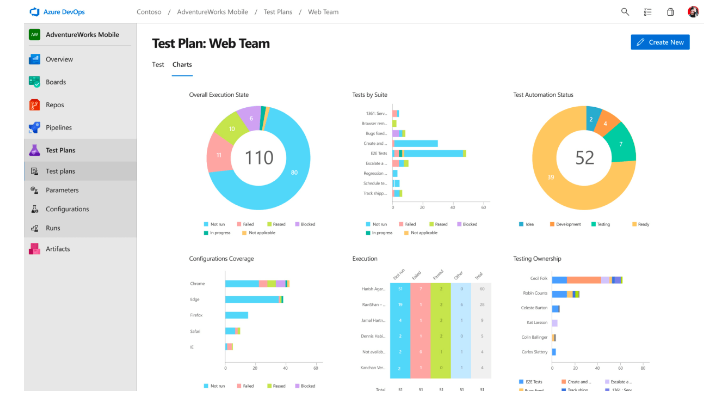721x411 pixels.
Task: Click the "52" total in Test Automation Status
Action: [x=584, y=158]
